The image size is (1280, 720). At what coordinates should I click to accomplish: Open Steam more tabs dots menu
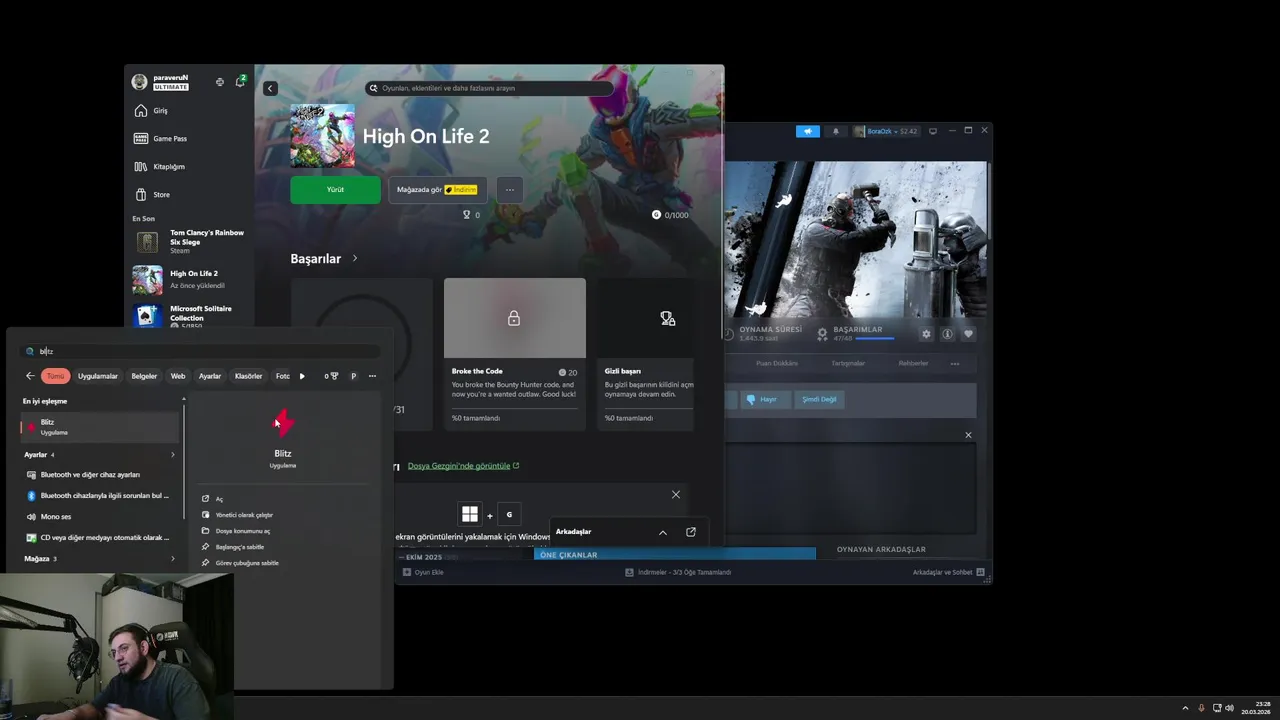click(x=955, y=363)
